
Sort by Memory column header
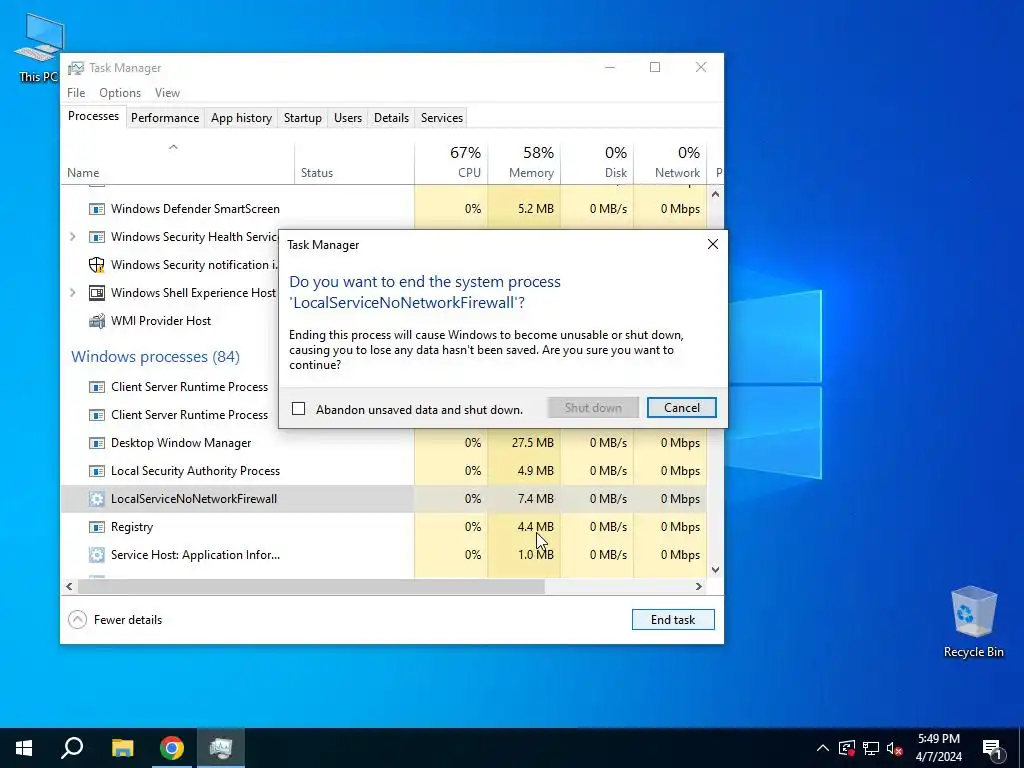(x=524, y=162)
